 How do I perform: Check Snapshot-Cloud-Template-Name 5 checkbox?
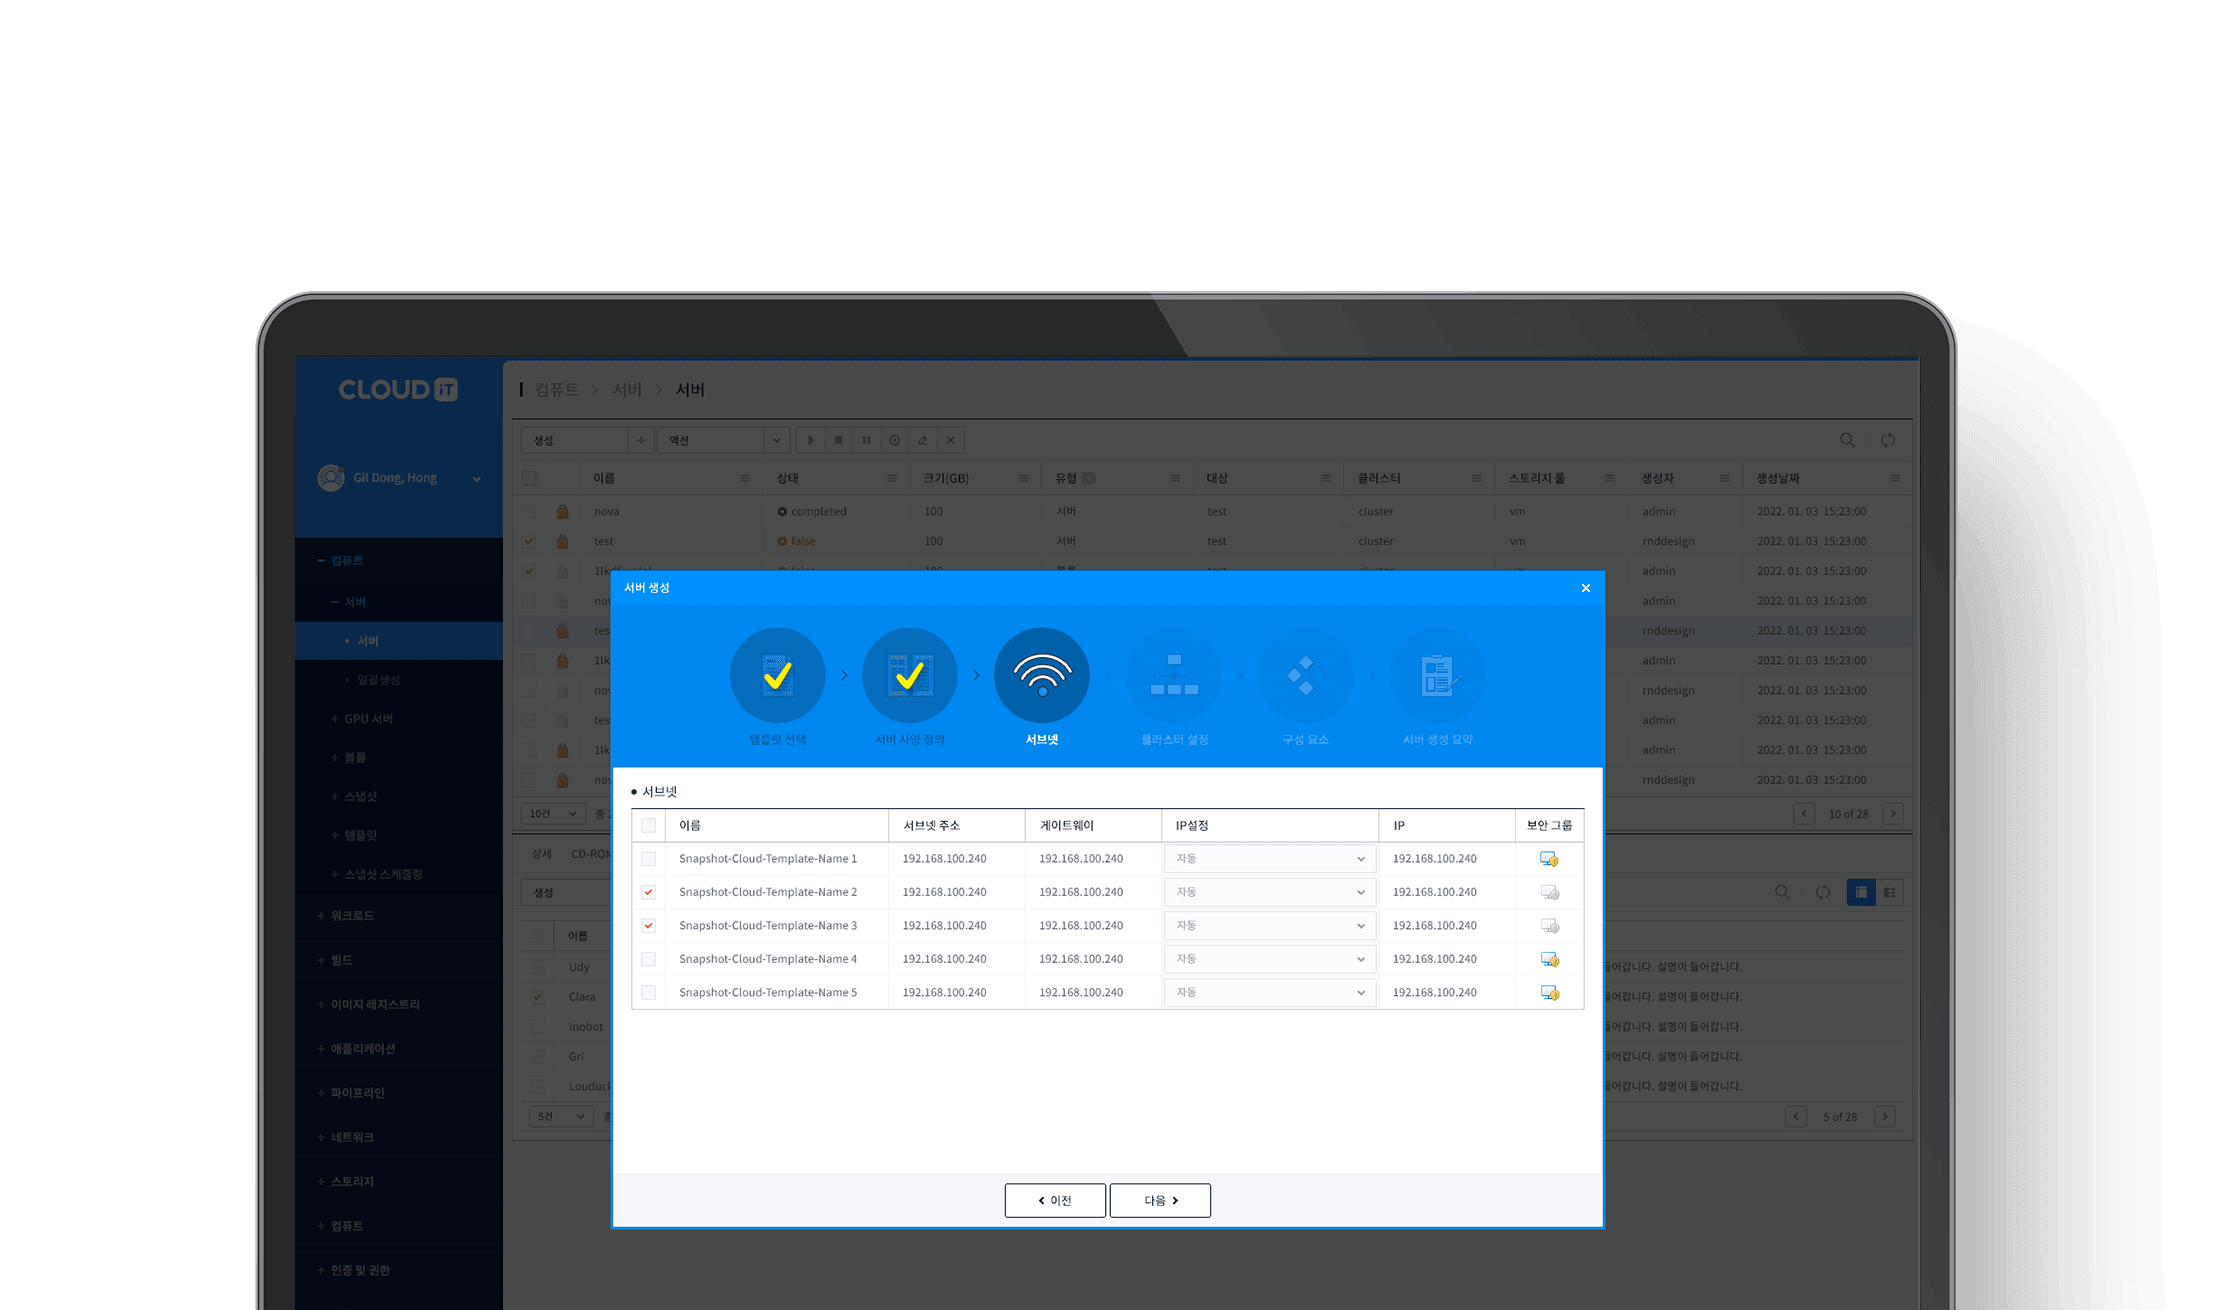pos(649,993)
